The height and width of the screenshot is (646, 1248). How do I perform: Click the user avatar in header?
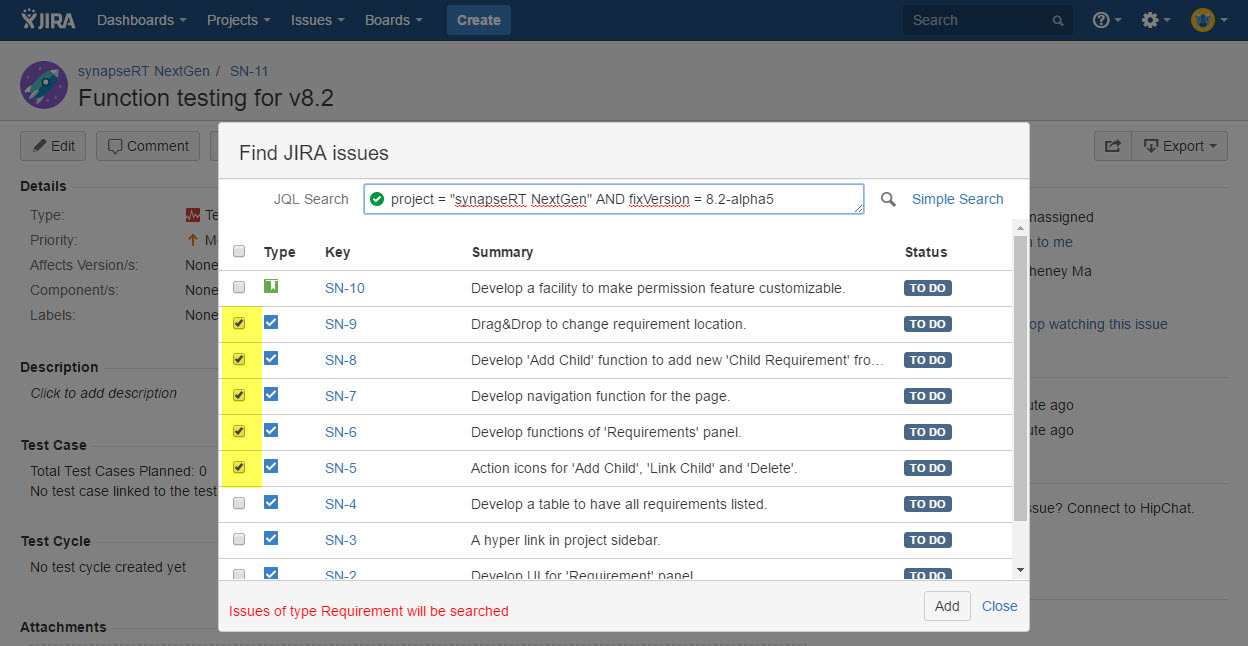1203,20
